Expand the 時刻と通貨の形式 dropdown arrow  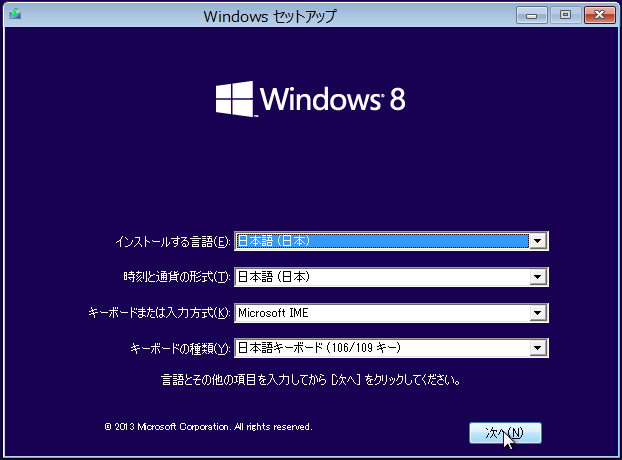538,277
